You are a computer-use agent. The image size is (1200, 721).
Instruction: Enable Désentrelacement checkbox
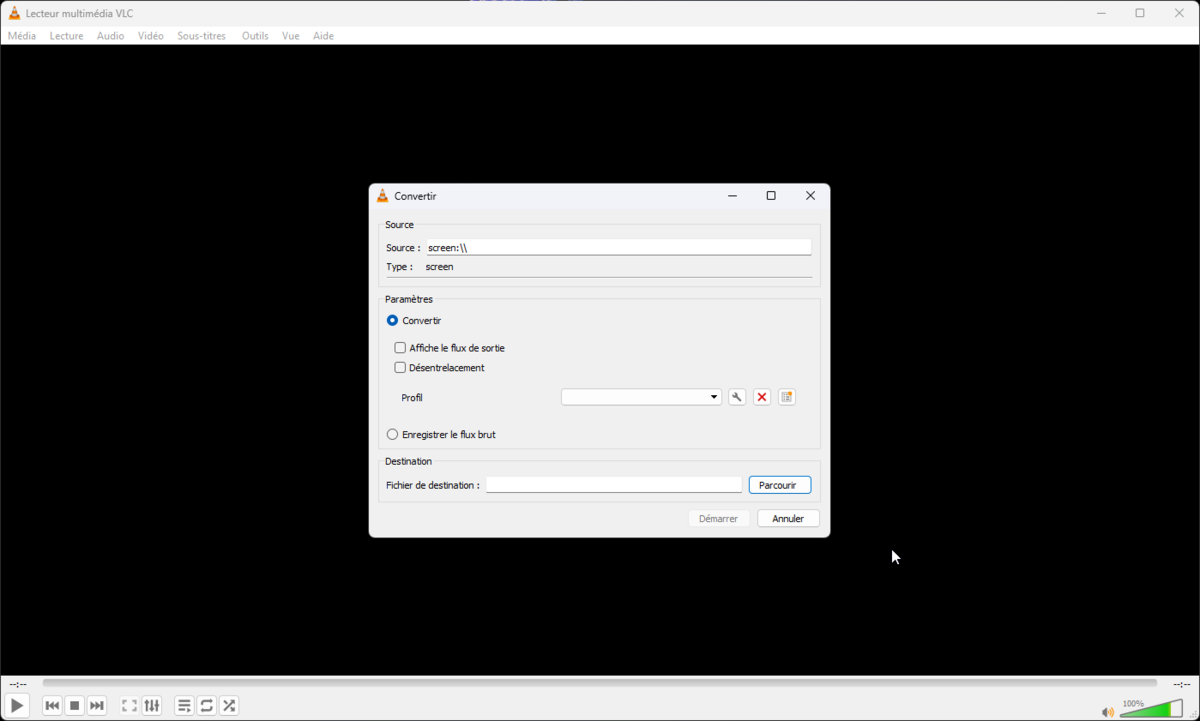400,368
